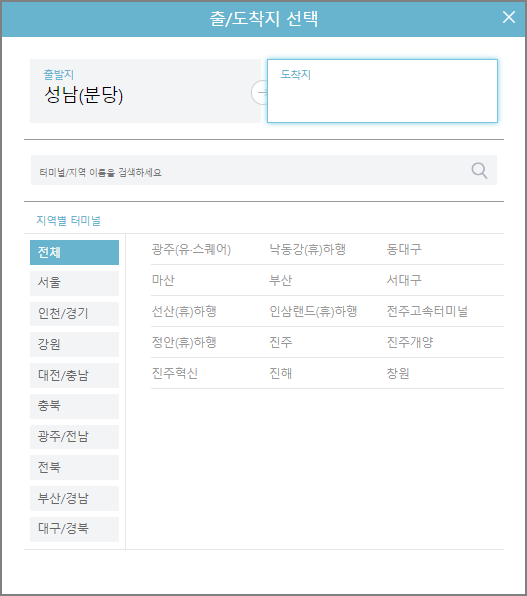Choose 인삼랜드(휴)하행 terminal

[x=313, y=312]
